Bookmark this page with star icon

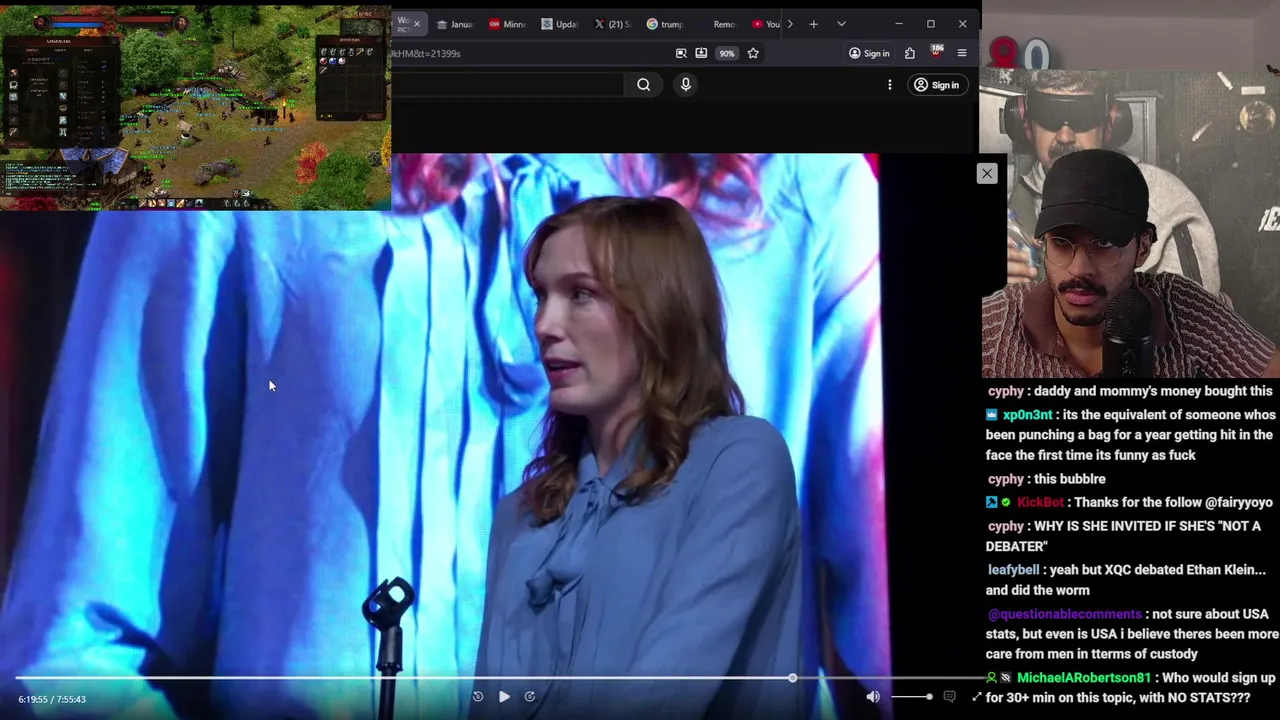[753, 53]
